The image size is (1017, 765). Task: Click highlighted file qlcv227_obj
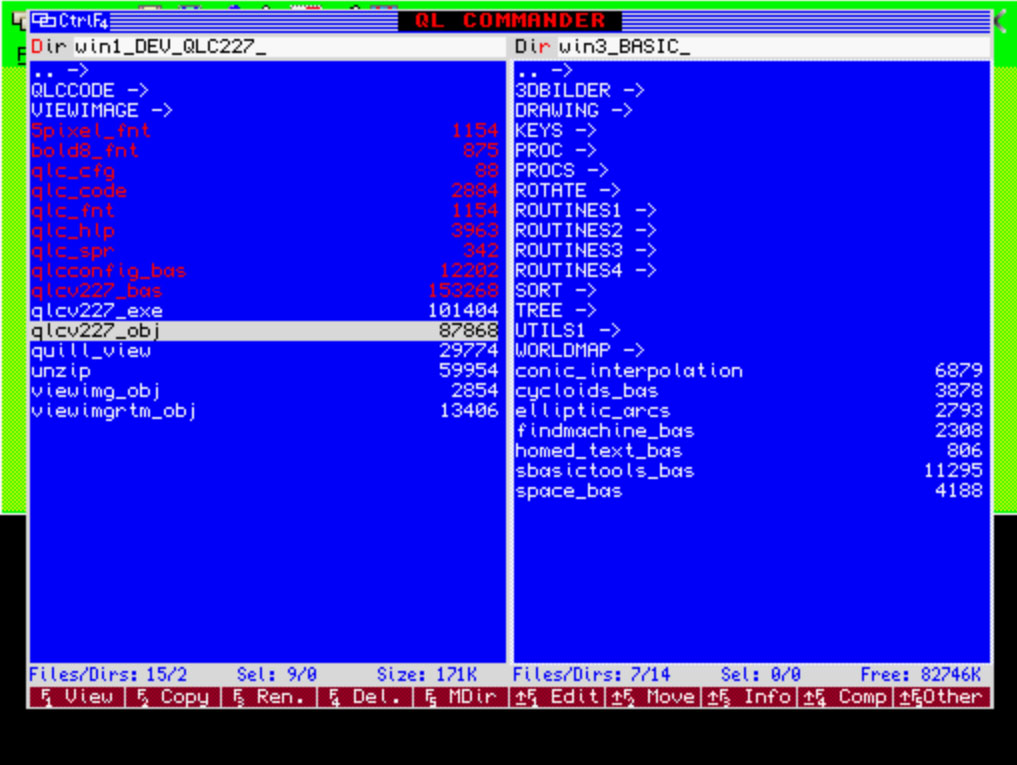click(265, 331)
